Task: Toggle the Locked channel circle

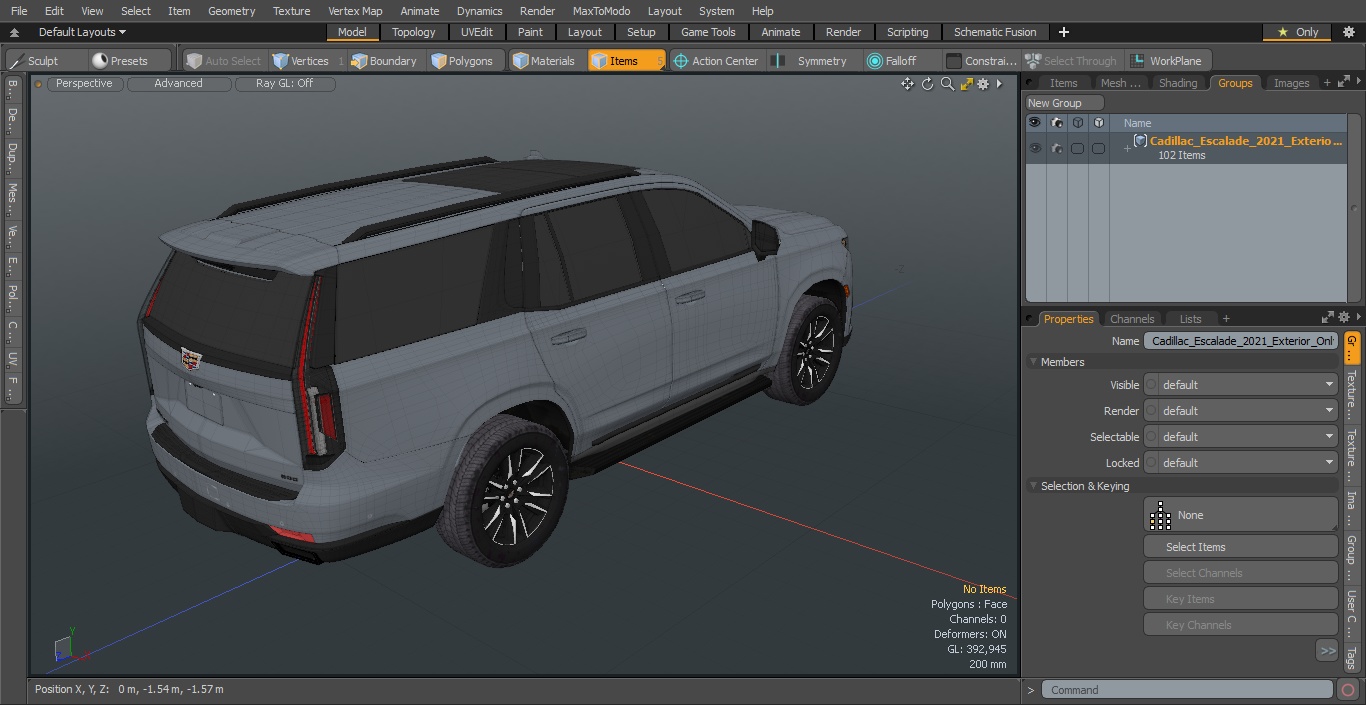Action: pos(1151,463)
